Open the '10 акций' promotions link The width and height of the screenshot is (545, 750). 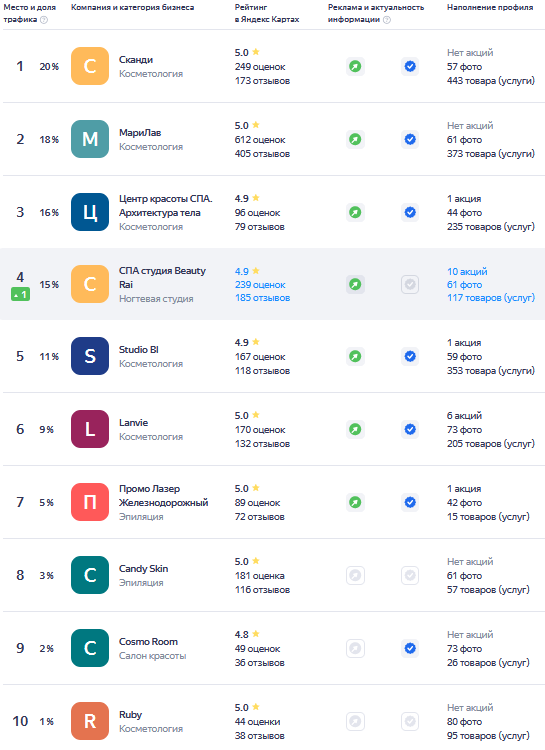pyautogui.click(x=467, y=271)
